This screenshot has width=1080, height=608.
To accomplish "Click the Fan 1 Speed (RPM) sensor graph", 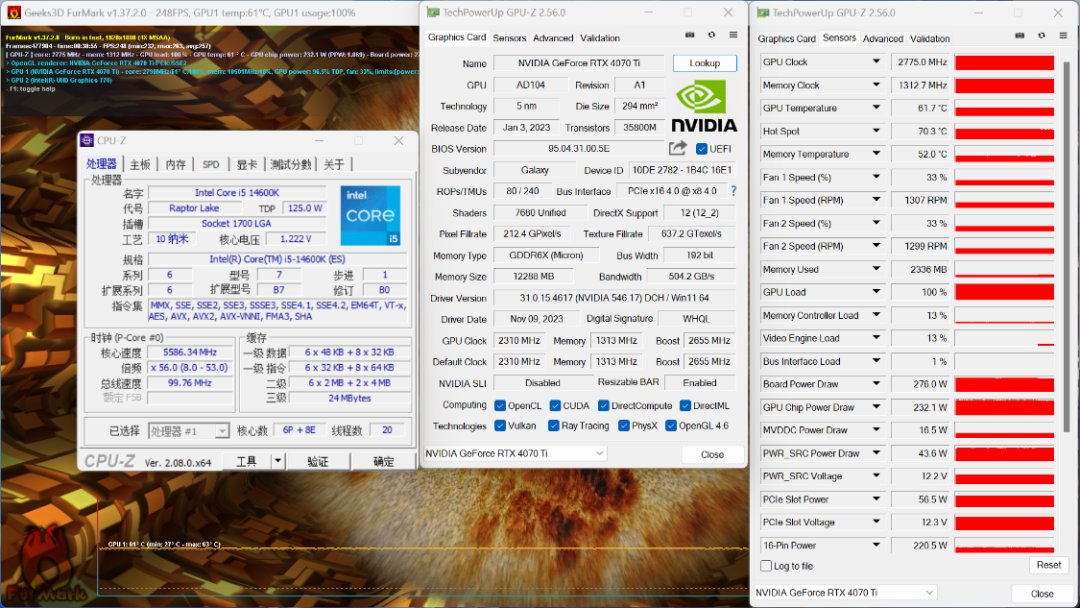I will [x=1004, y=200].
